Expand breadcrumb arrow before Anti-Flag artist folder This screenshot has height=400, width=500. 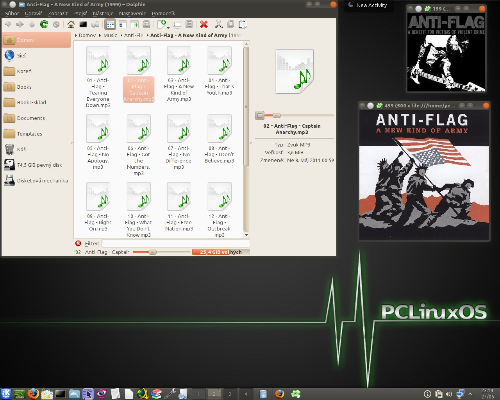point(121,35)
